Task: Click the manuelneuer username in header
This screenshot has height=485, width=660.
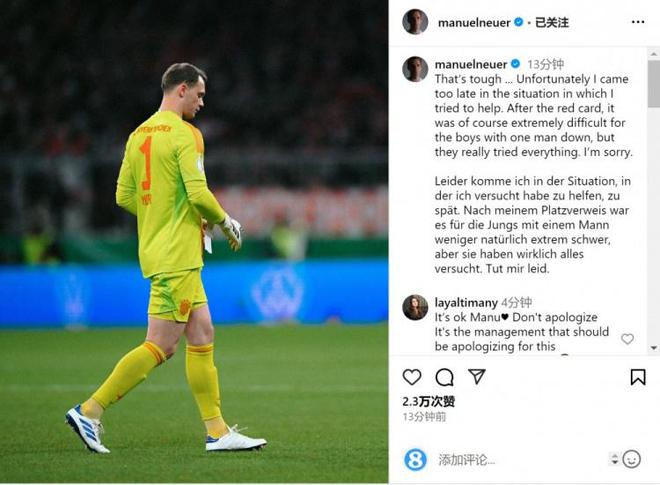Action: coord(474,22)
